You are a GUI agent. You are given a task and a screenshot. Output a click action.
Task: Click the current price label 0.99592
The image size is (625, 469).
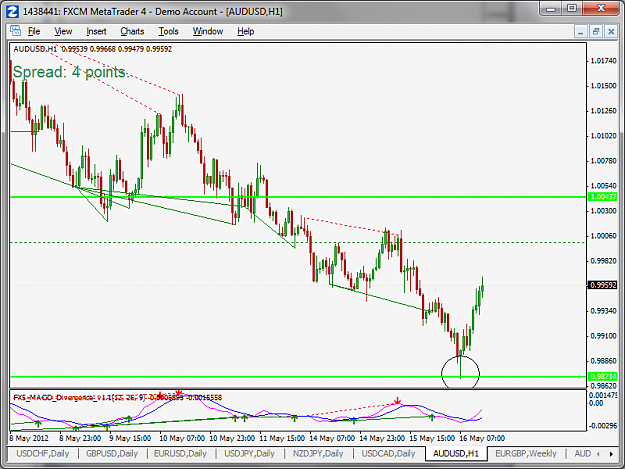tap(603, 285)
